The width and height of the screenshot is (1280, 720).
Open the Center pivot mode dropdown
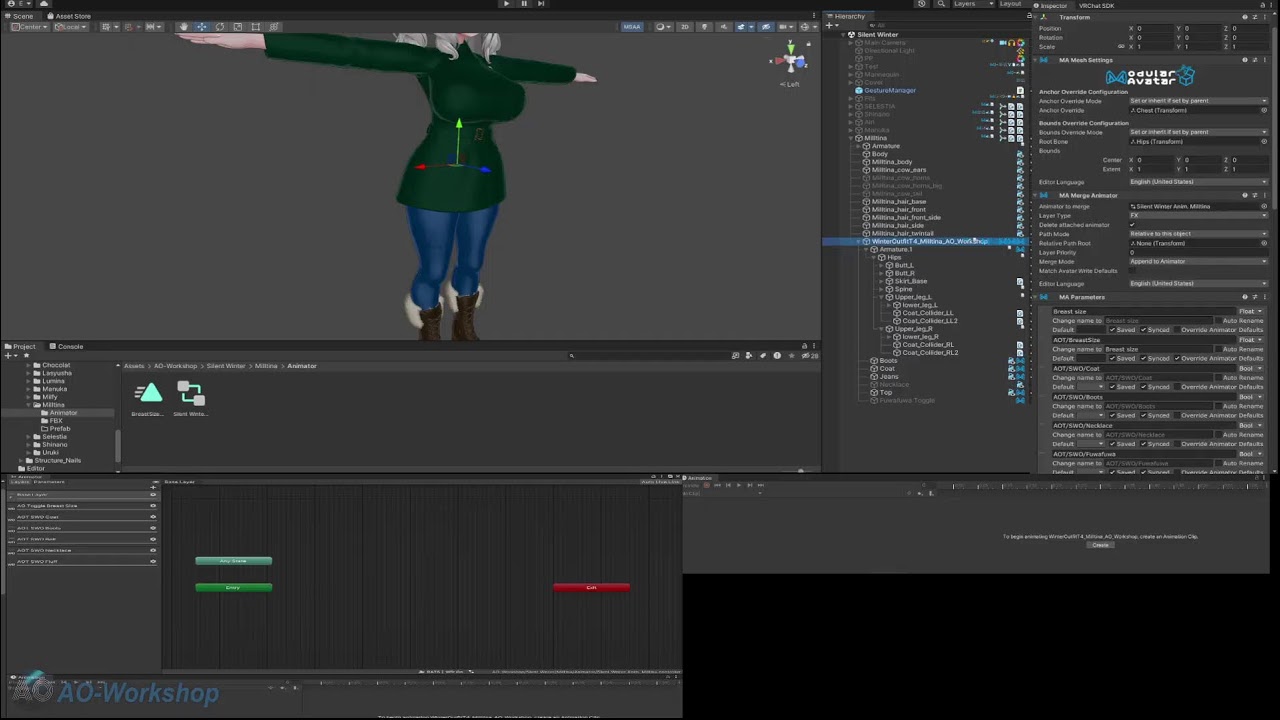tap(28, 27)
